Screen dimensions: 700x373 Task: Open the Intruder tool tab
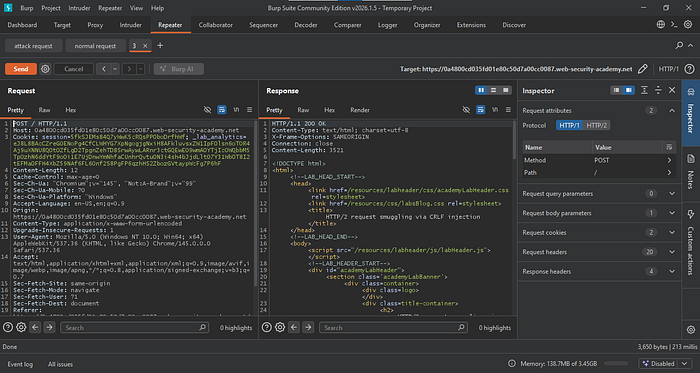tap(130, 25)
